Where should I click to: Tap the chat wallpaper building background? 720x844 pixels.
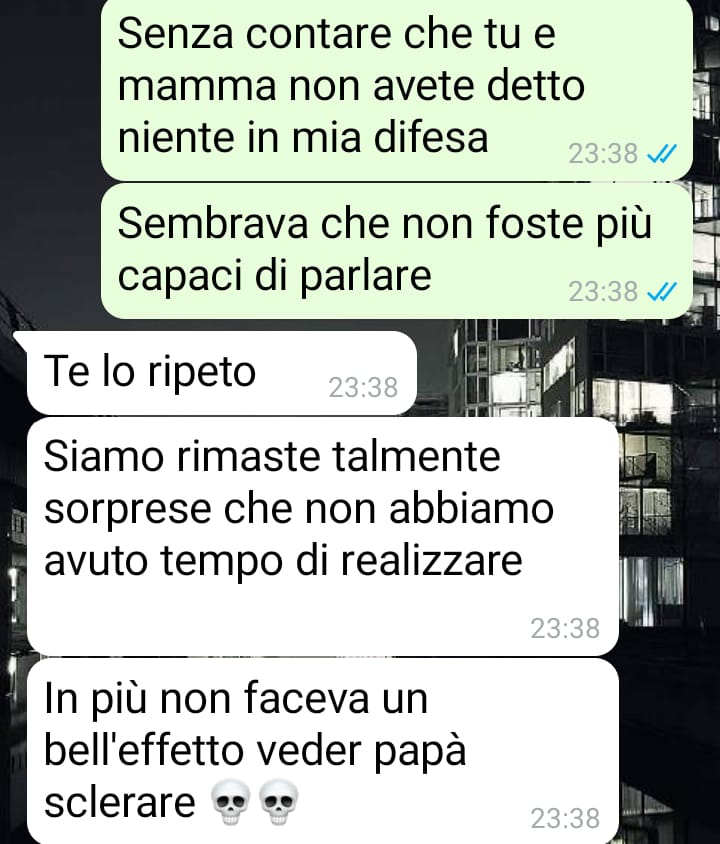(565, 371)
